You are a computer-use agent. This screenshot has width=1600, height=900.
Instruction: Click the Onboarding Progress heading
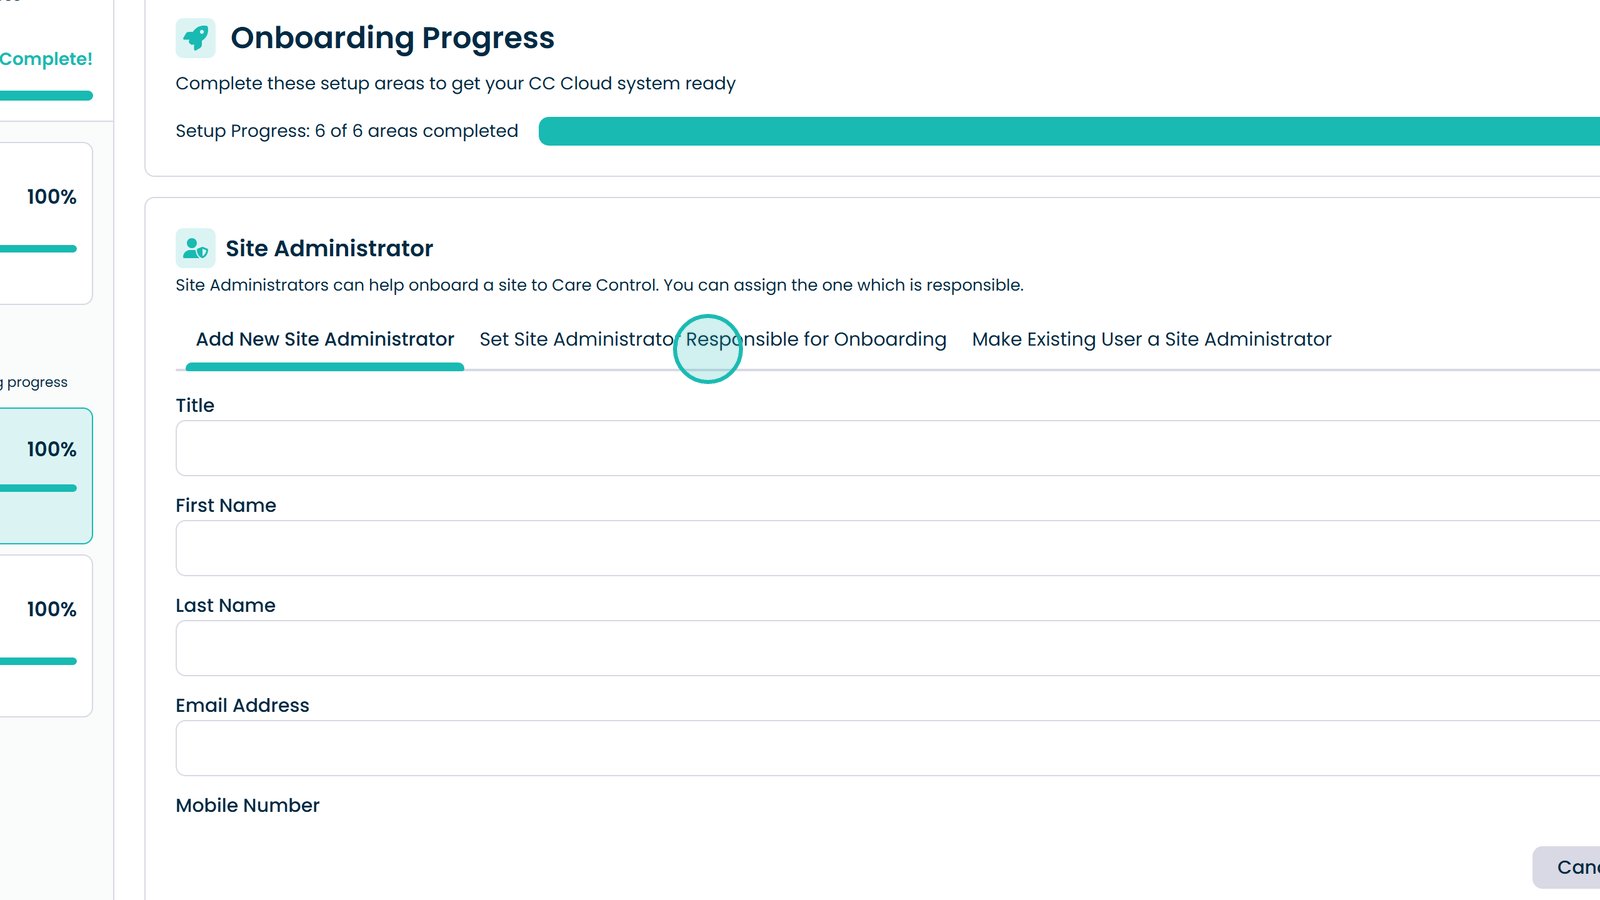(x=392, y=38)
